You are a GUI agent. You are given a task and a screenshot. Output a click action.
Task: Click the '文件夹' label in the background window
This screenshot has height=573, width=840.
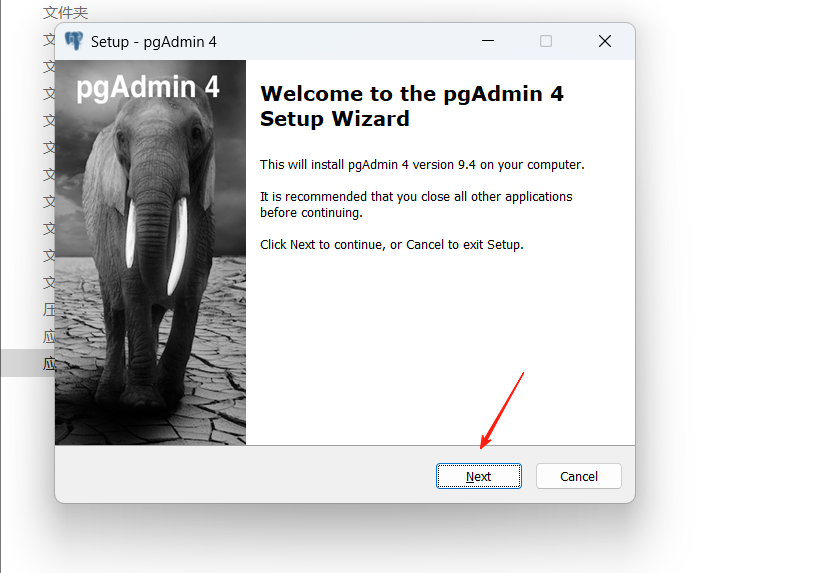tap(65, 12)
